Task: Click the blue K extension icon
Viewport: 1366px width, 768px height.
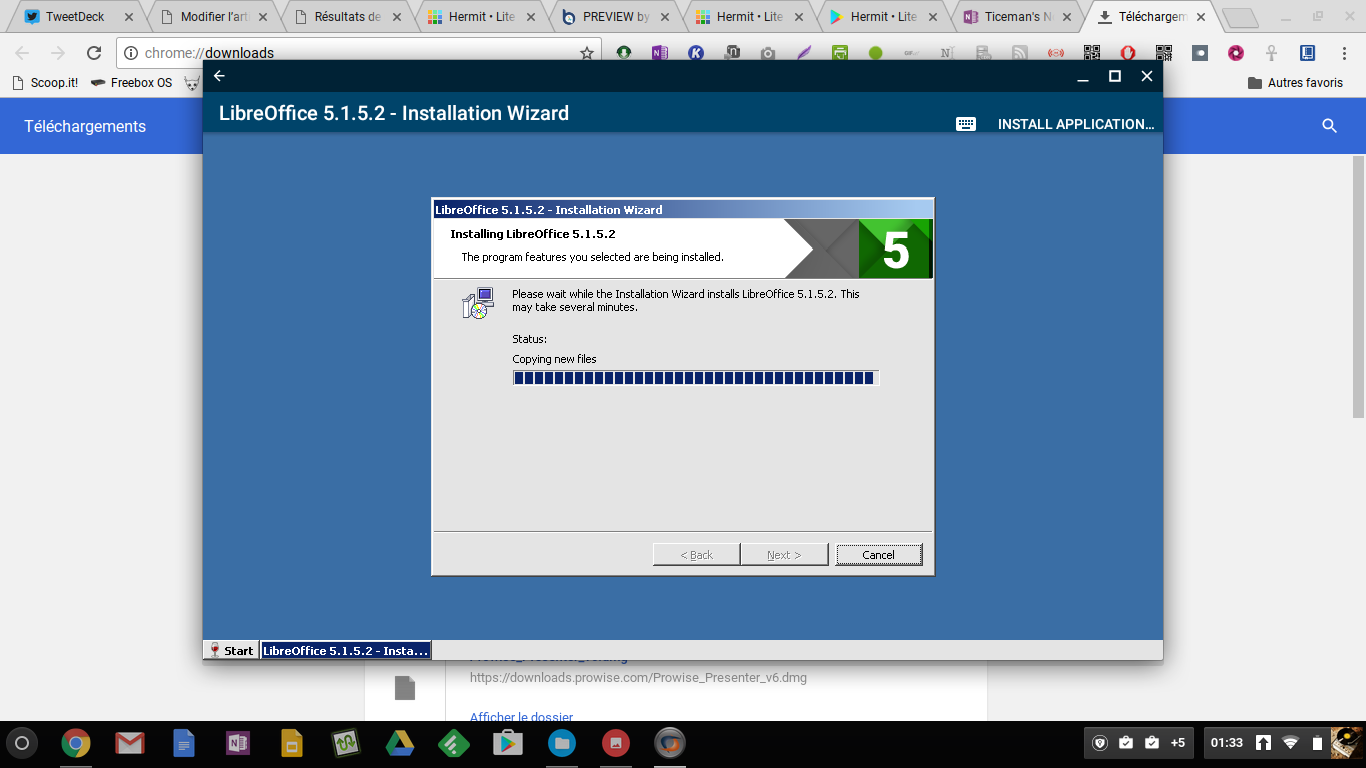Action: [x=695, y=53]
